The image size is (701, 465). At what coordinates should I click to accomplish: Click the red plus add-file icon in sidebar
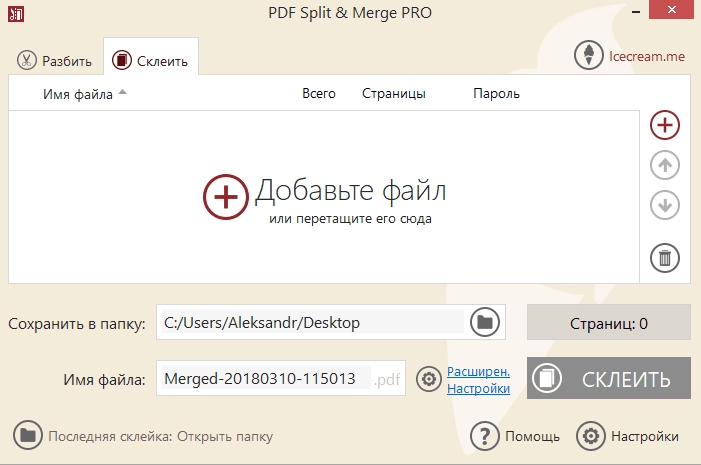(665, 125)
